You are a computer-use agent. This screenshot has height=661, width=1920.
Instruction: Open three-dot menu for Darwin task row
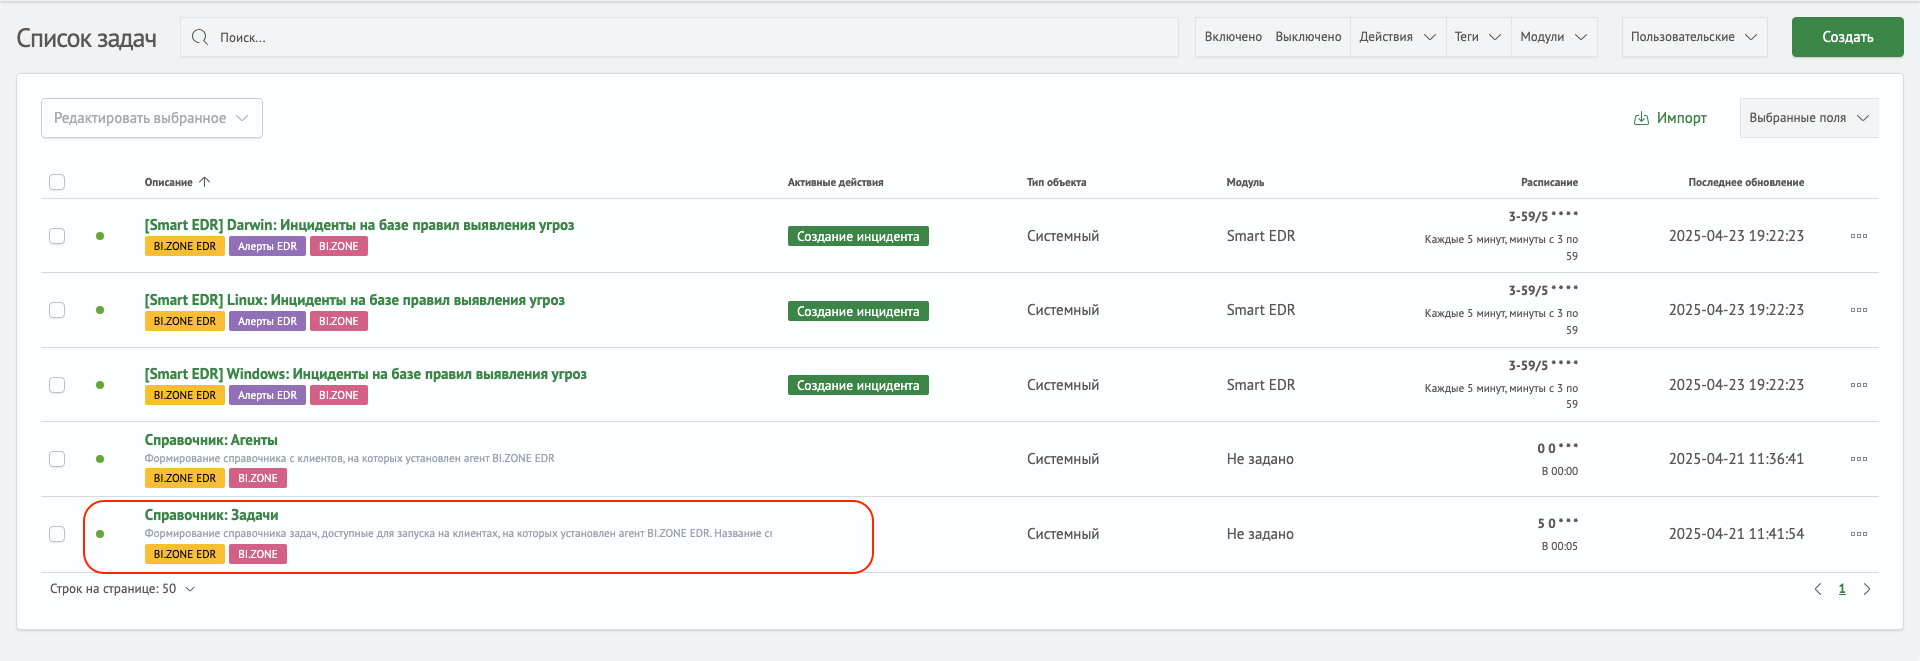(x=1859, y=236)
